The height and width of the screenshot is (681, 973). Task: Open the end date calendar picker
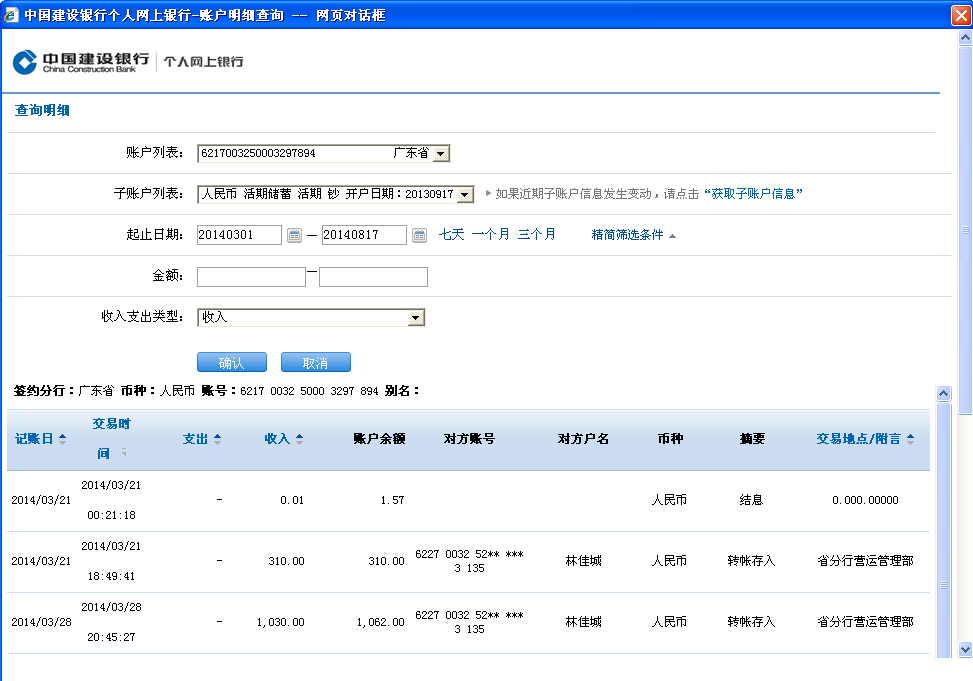(419, 235)
